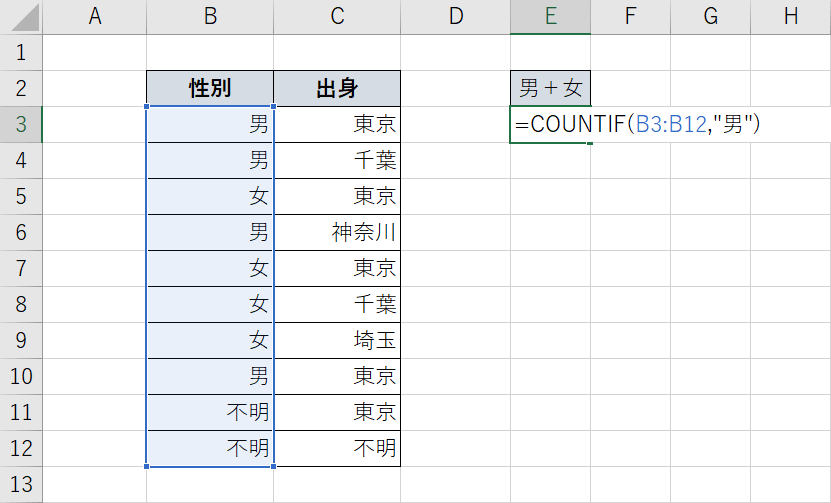The width and height of the screenshot is (831, 503).
Task: Click cell B4 containing 男
Action: click(210, 161)
